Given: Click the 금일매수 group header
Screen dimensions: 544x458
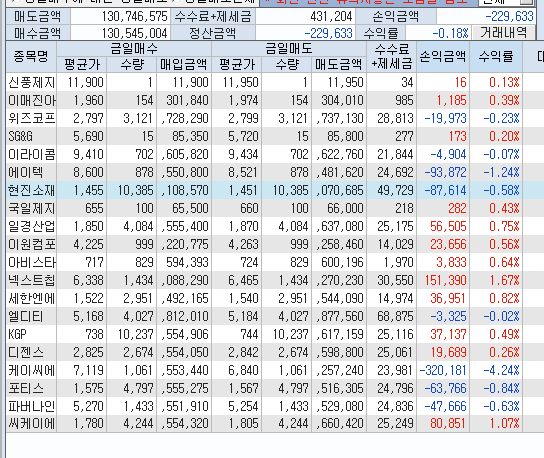Looking at the screenshot, I should click(134, 48).
